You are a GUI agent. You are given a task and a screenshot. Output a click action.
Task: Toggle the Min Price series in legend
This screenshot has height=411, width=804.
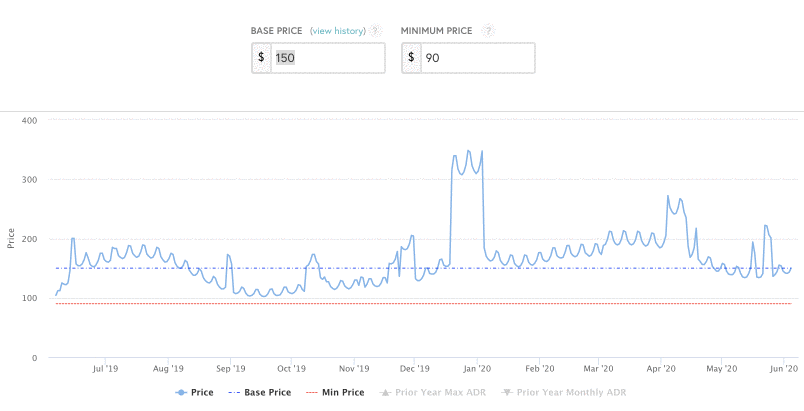[x=335, y=393]
